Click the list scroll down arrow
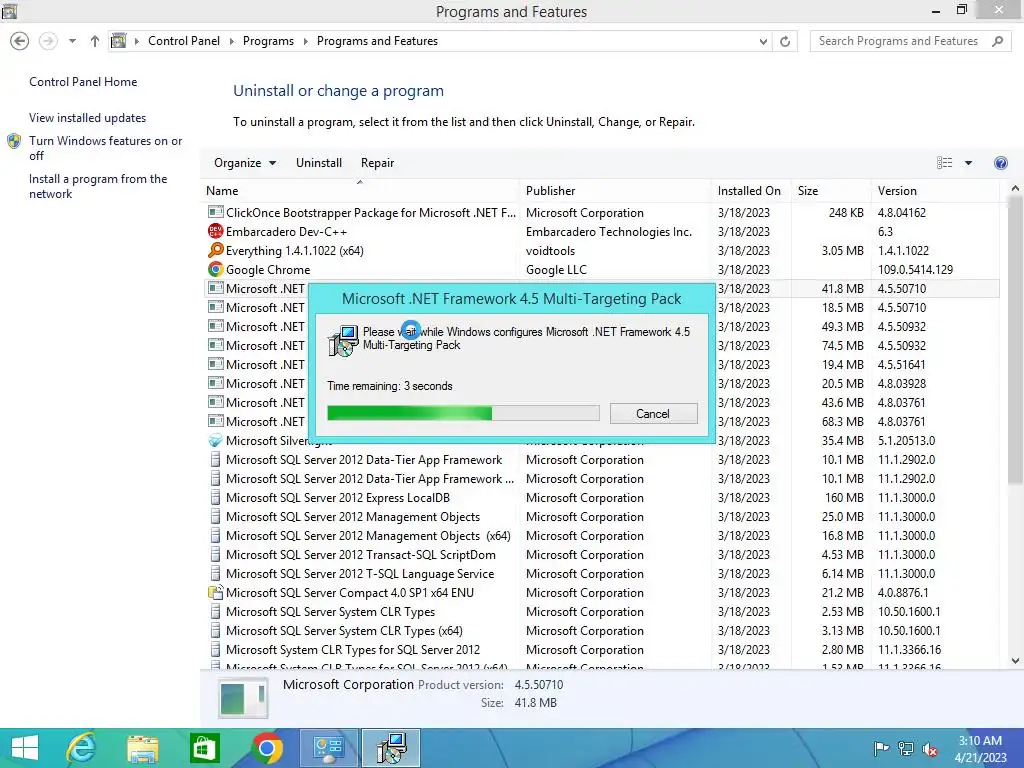 1015,661
